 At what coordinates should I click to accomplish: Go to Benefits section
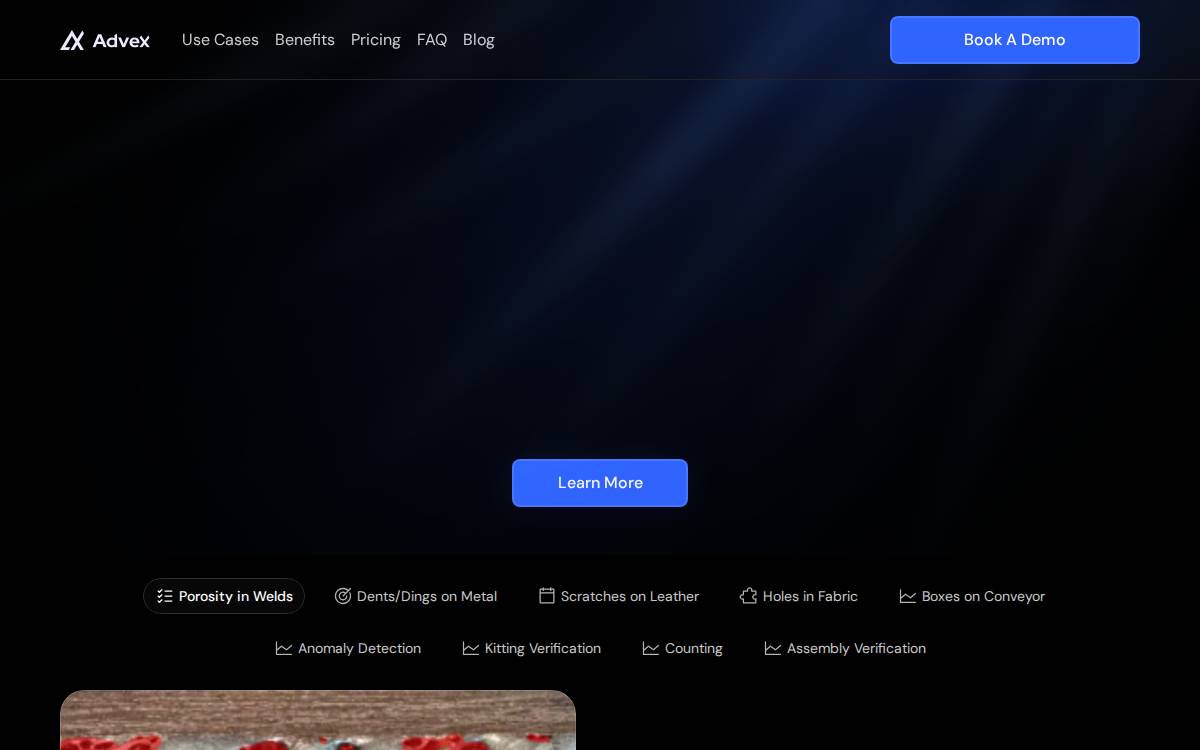point(305,40)
